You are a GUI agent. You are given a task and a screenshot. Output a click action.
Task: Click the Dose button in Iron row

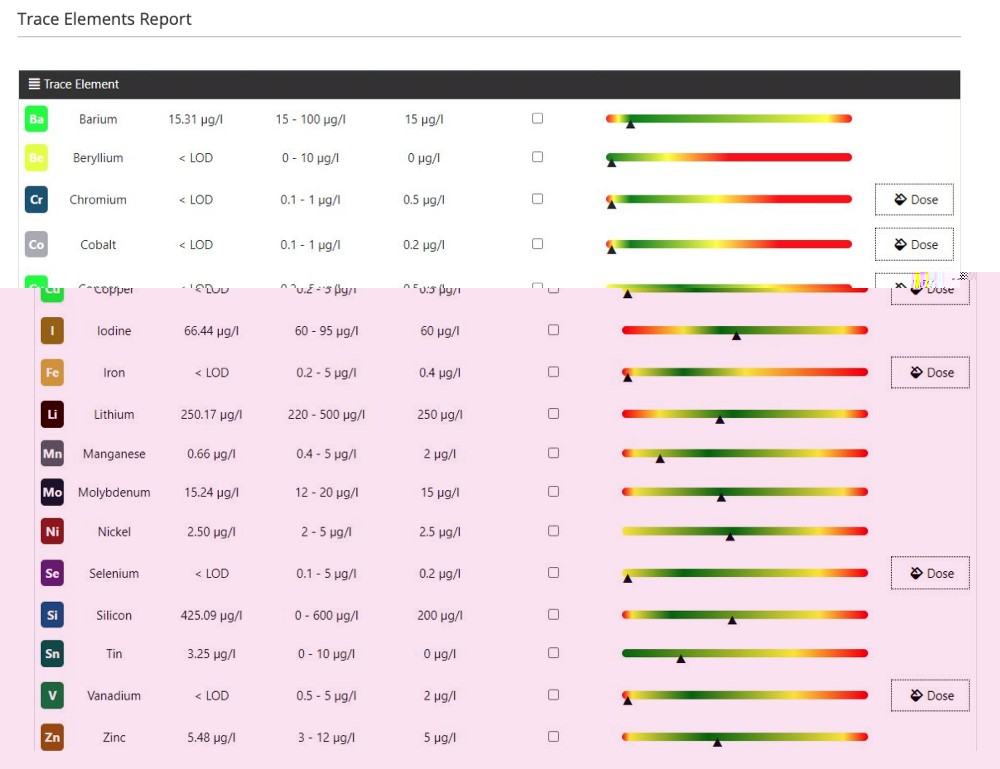pos(930,373)
